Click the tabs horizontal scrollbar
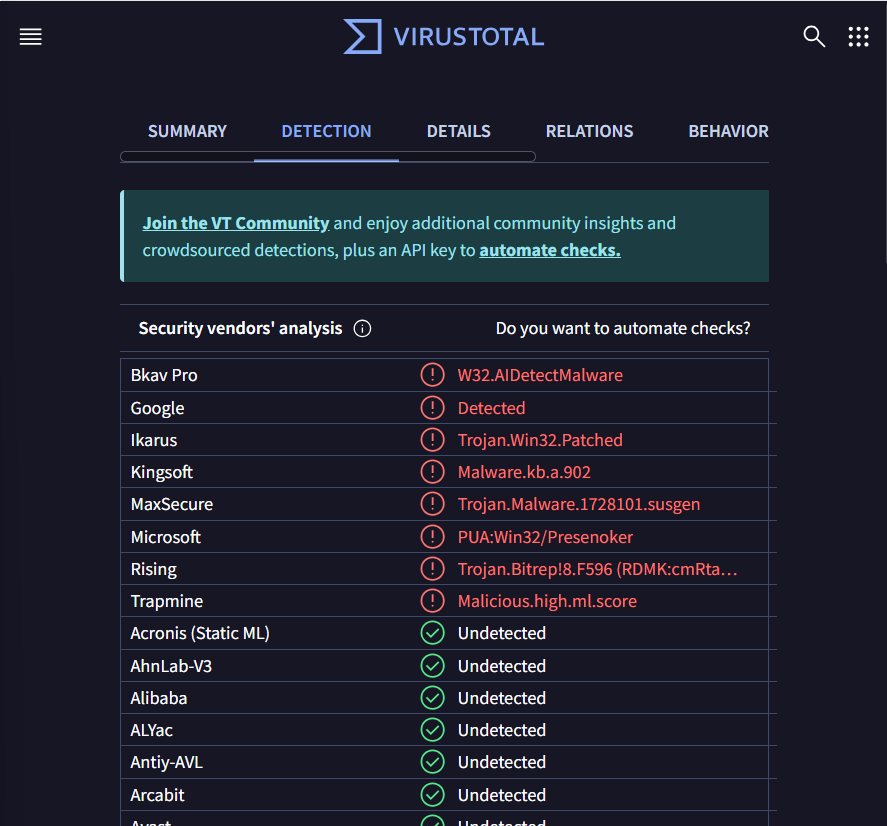 (328, 156)
